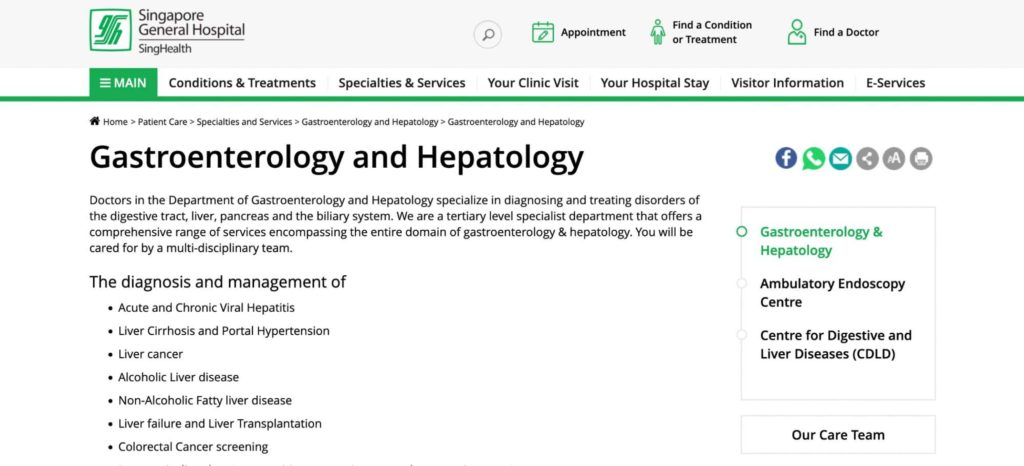Go to Your Clinic Visit menu

[533, 83]
